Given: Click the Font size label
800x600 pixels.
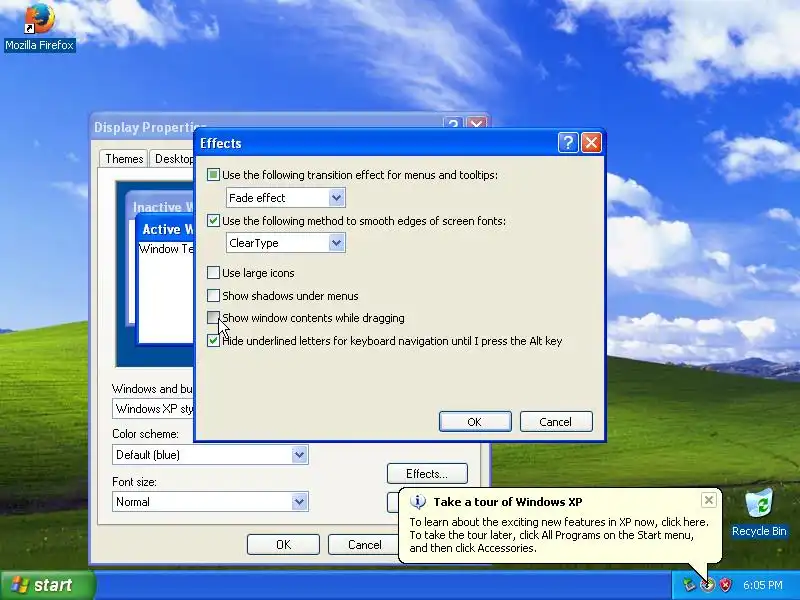Looking at the screenshot, I should (134, 482).
